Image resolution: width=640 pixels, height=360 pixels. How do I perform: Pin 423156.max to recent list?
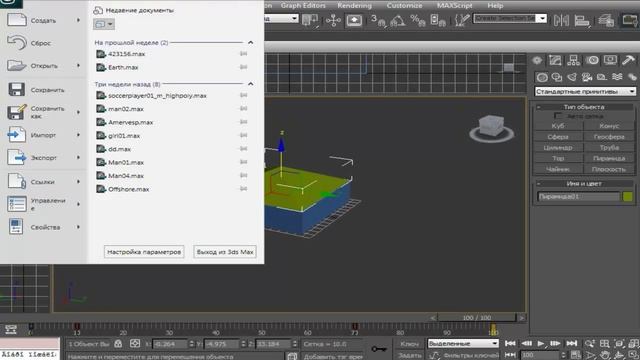click(x=244, y=54)
